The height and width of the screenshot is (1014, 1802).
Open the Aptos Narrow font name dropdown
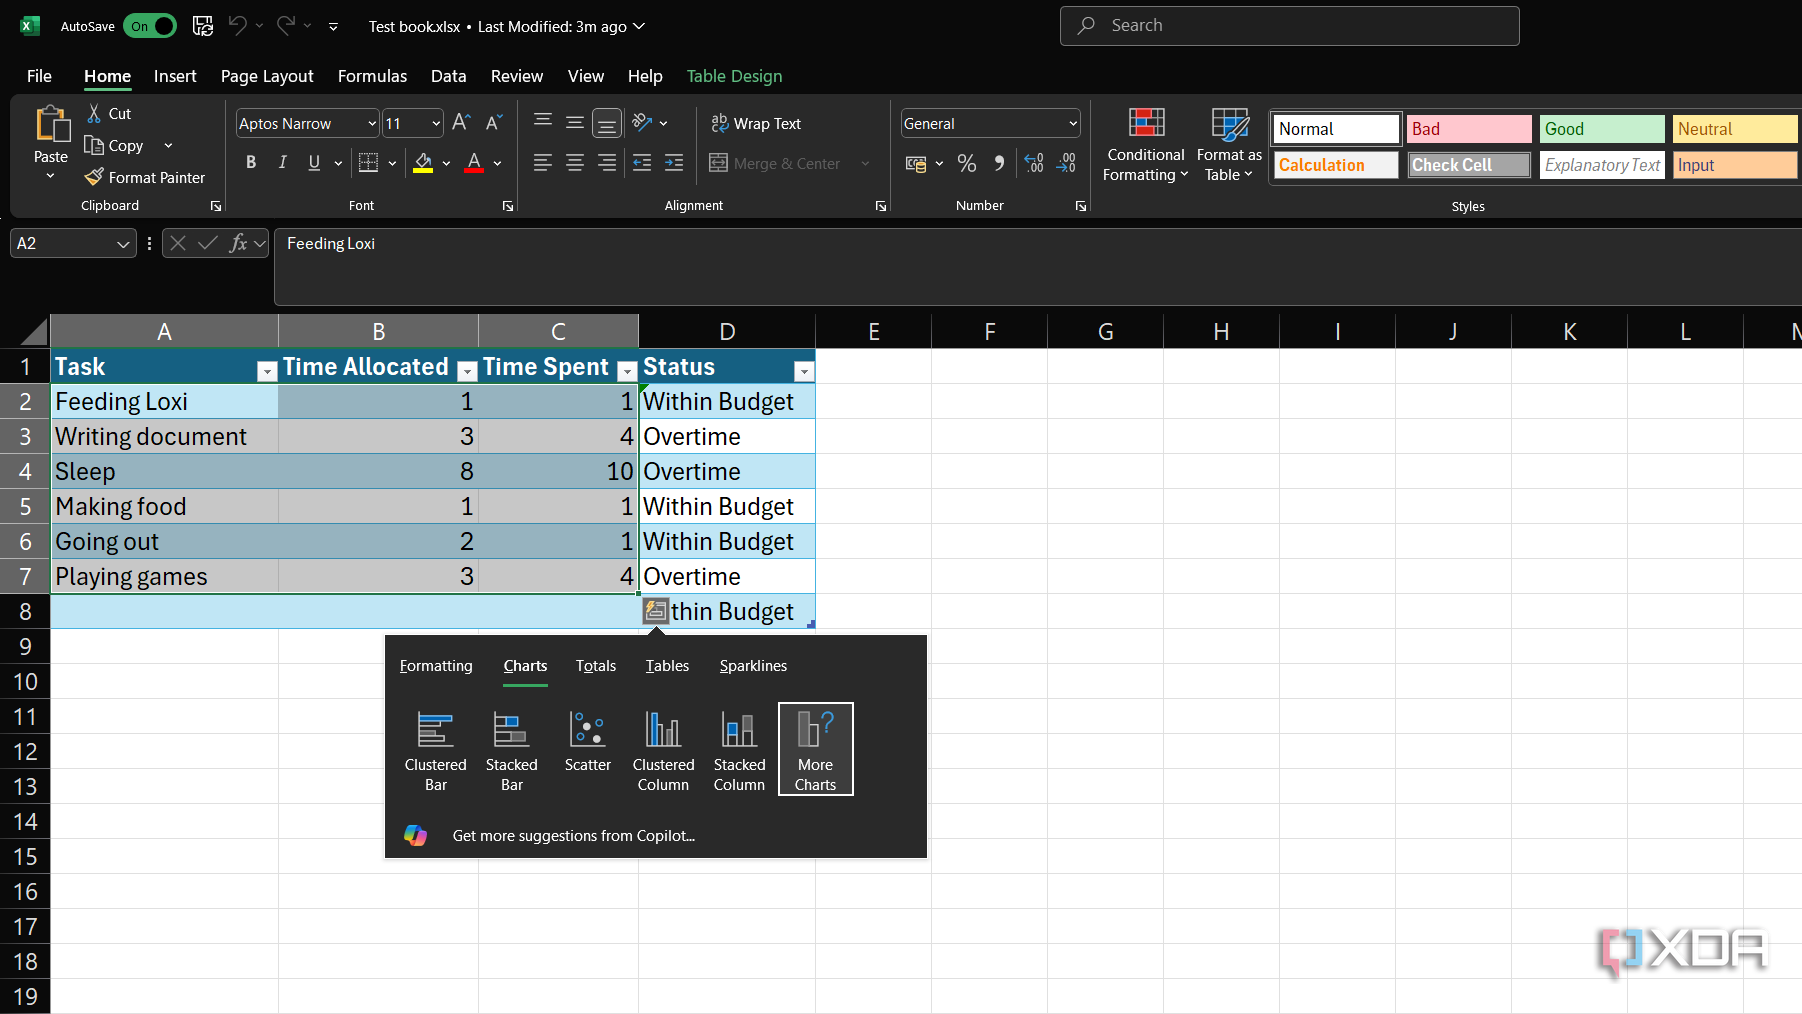[372, 123]
